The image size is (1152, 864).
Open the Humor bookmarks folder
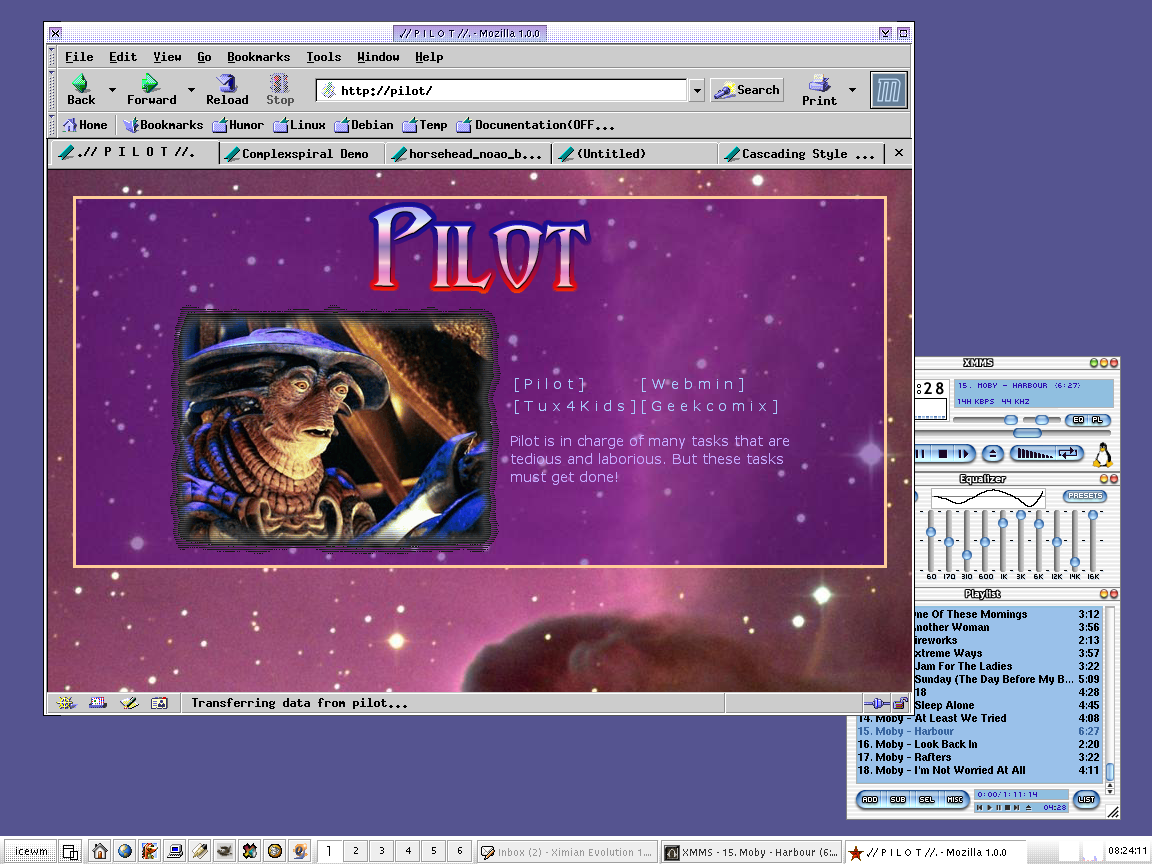coord(237,125)
